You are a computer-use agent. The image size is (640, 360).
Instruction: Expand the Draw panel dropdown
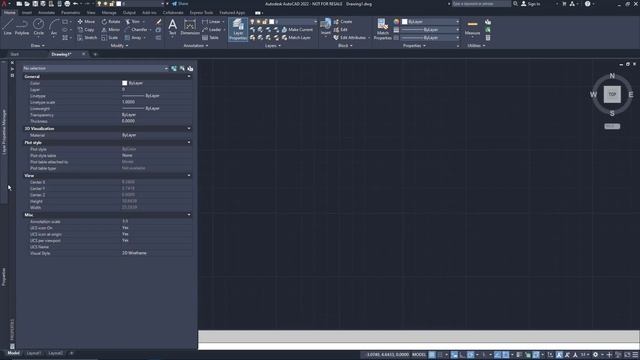[x=38, y=46]
